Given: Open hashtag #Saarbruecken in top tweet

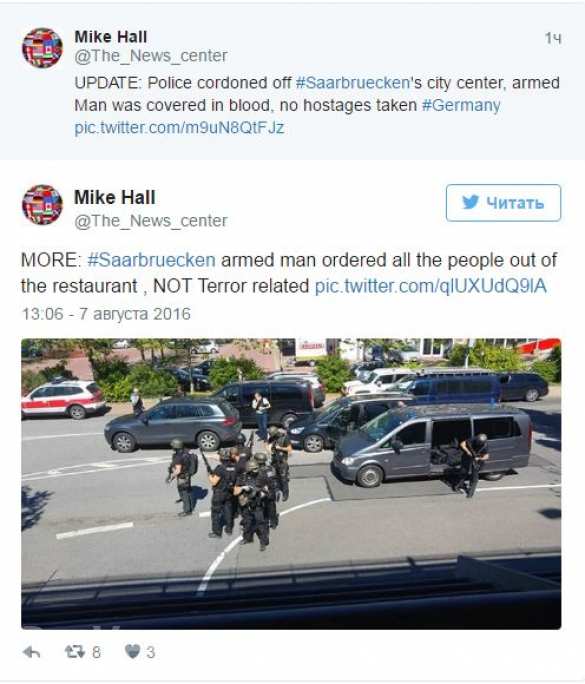Looking at the screenshot, I should [x=352, y=83].
